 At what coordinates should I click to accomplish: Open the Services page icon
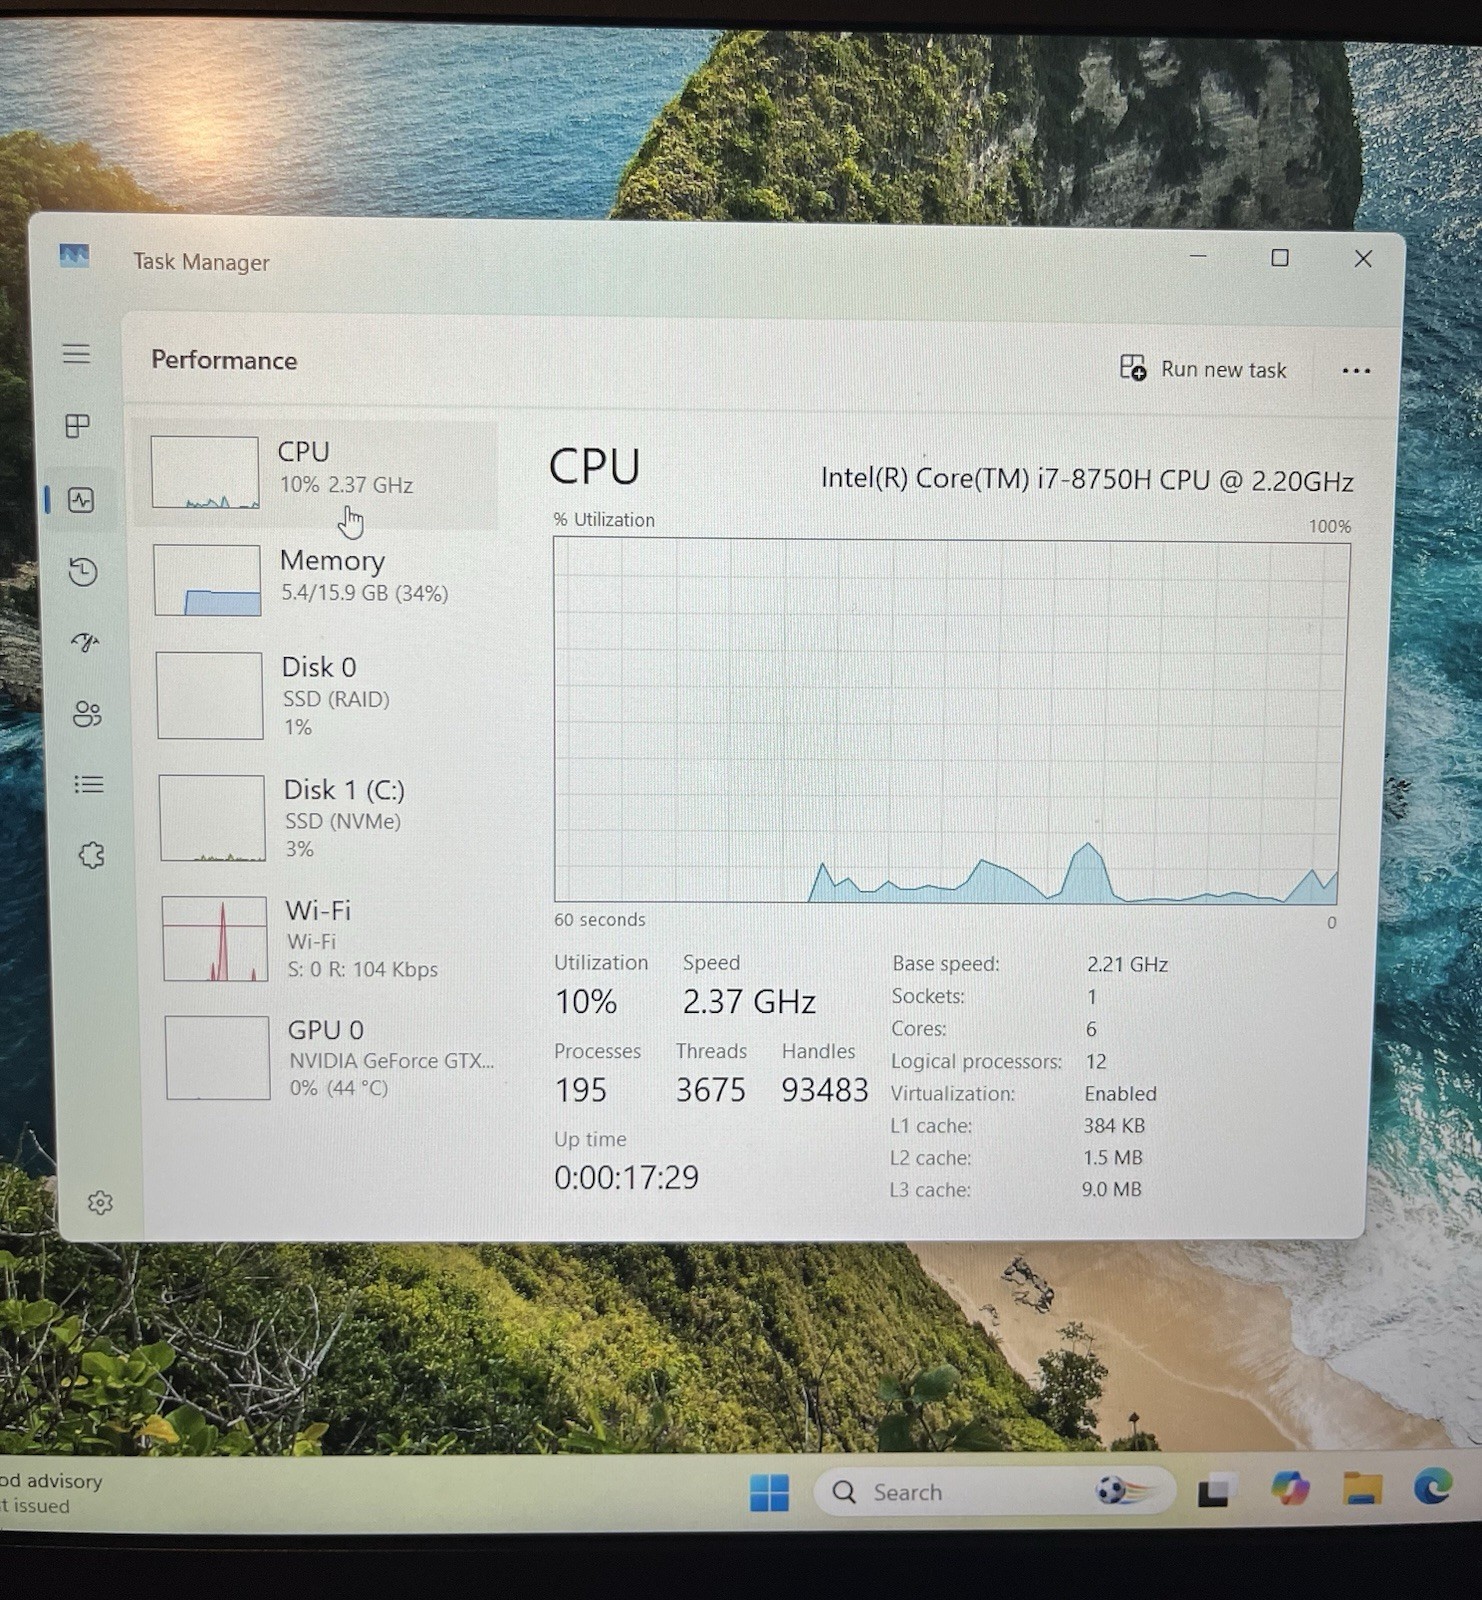pyautogui.click(x=91, y=855)
